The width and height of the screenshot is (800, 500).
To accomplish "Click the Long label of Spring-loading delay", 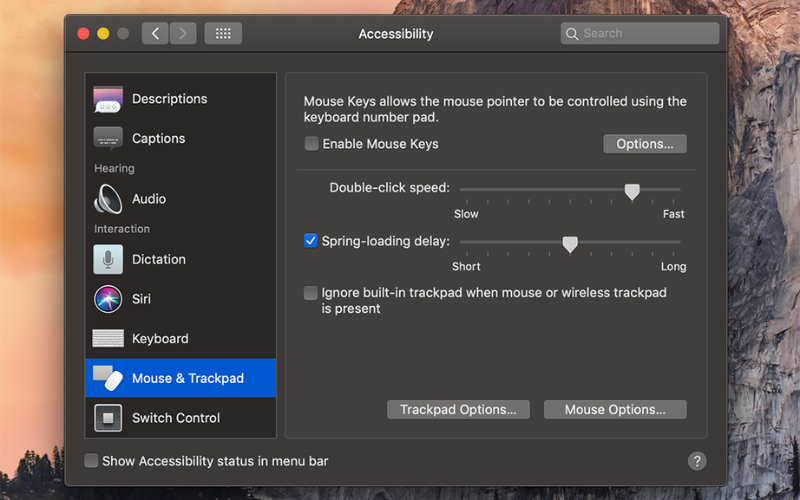I will (x=673, y=266).
